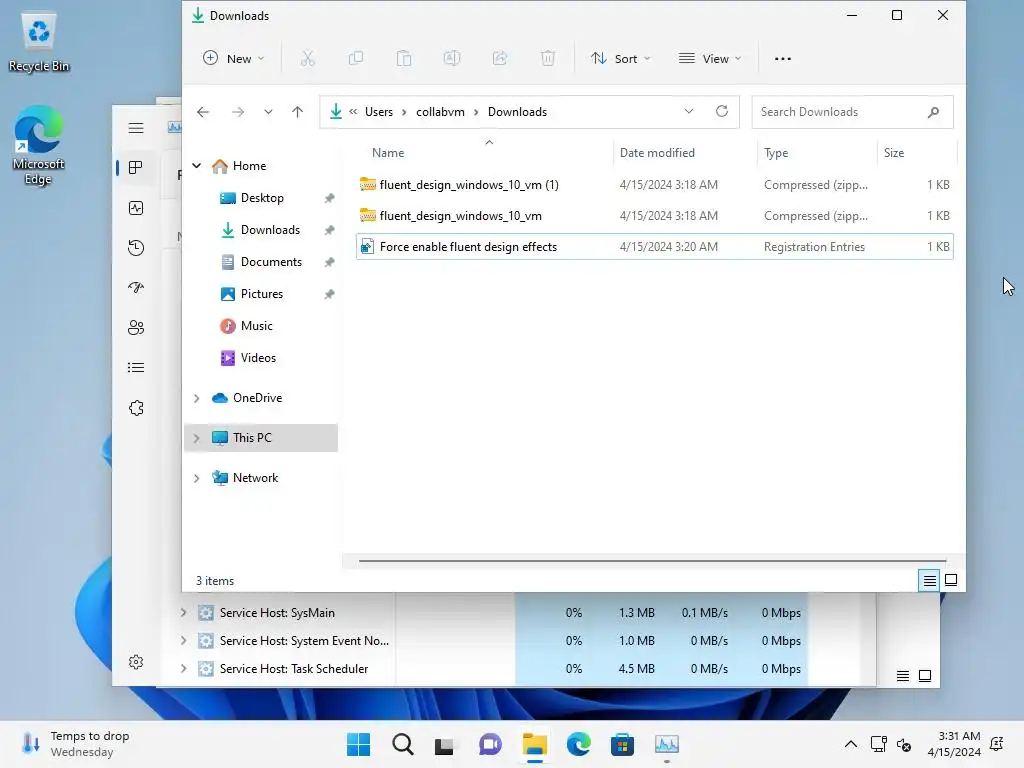The width and height of the screenshot is (1024, 768).
Task: Click the Share icon in toolbar
Action: pyautogui.click(x=500, y=59)
